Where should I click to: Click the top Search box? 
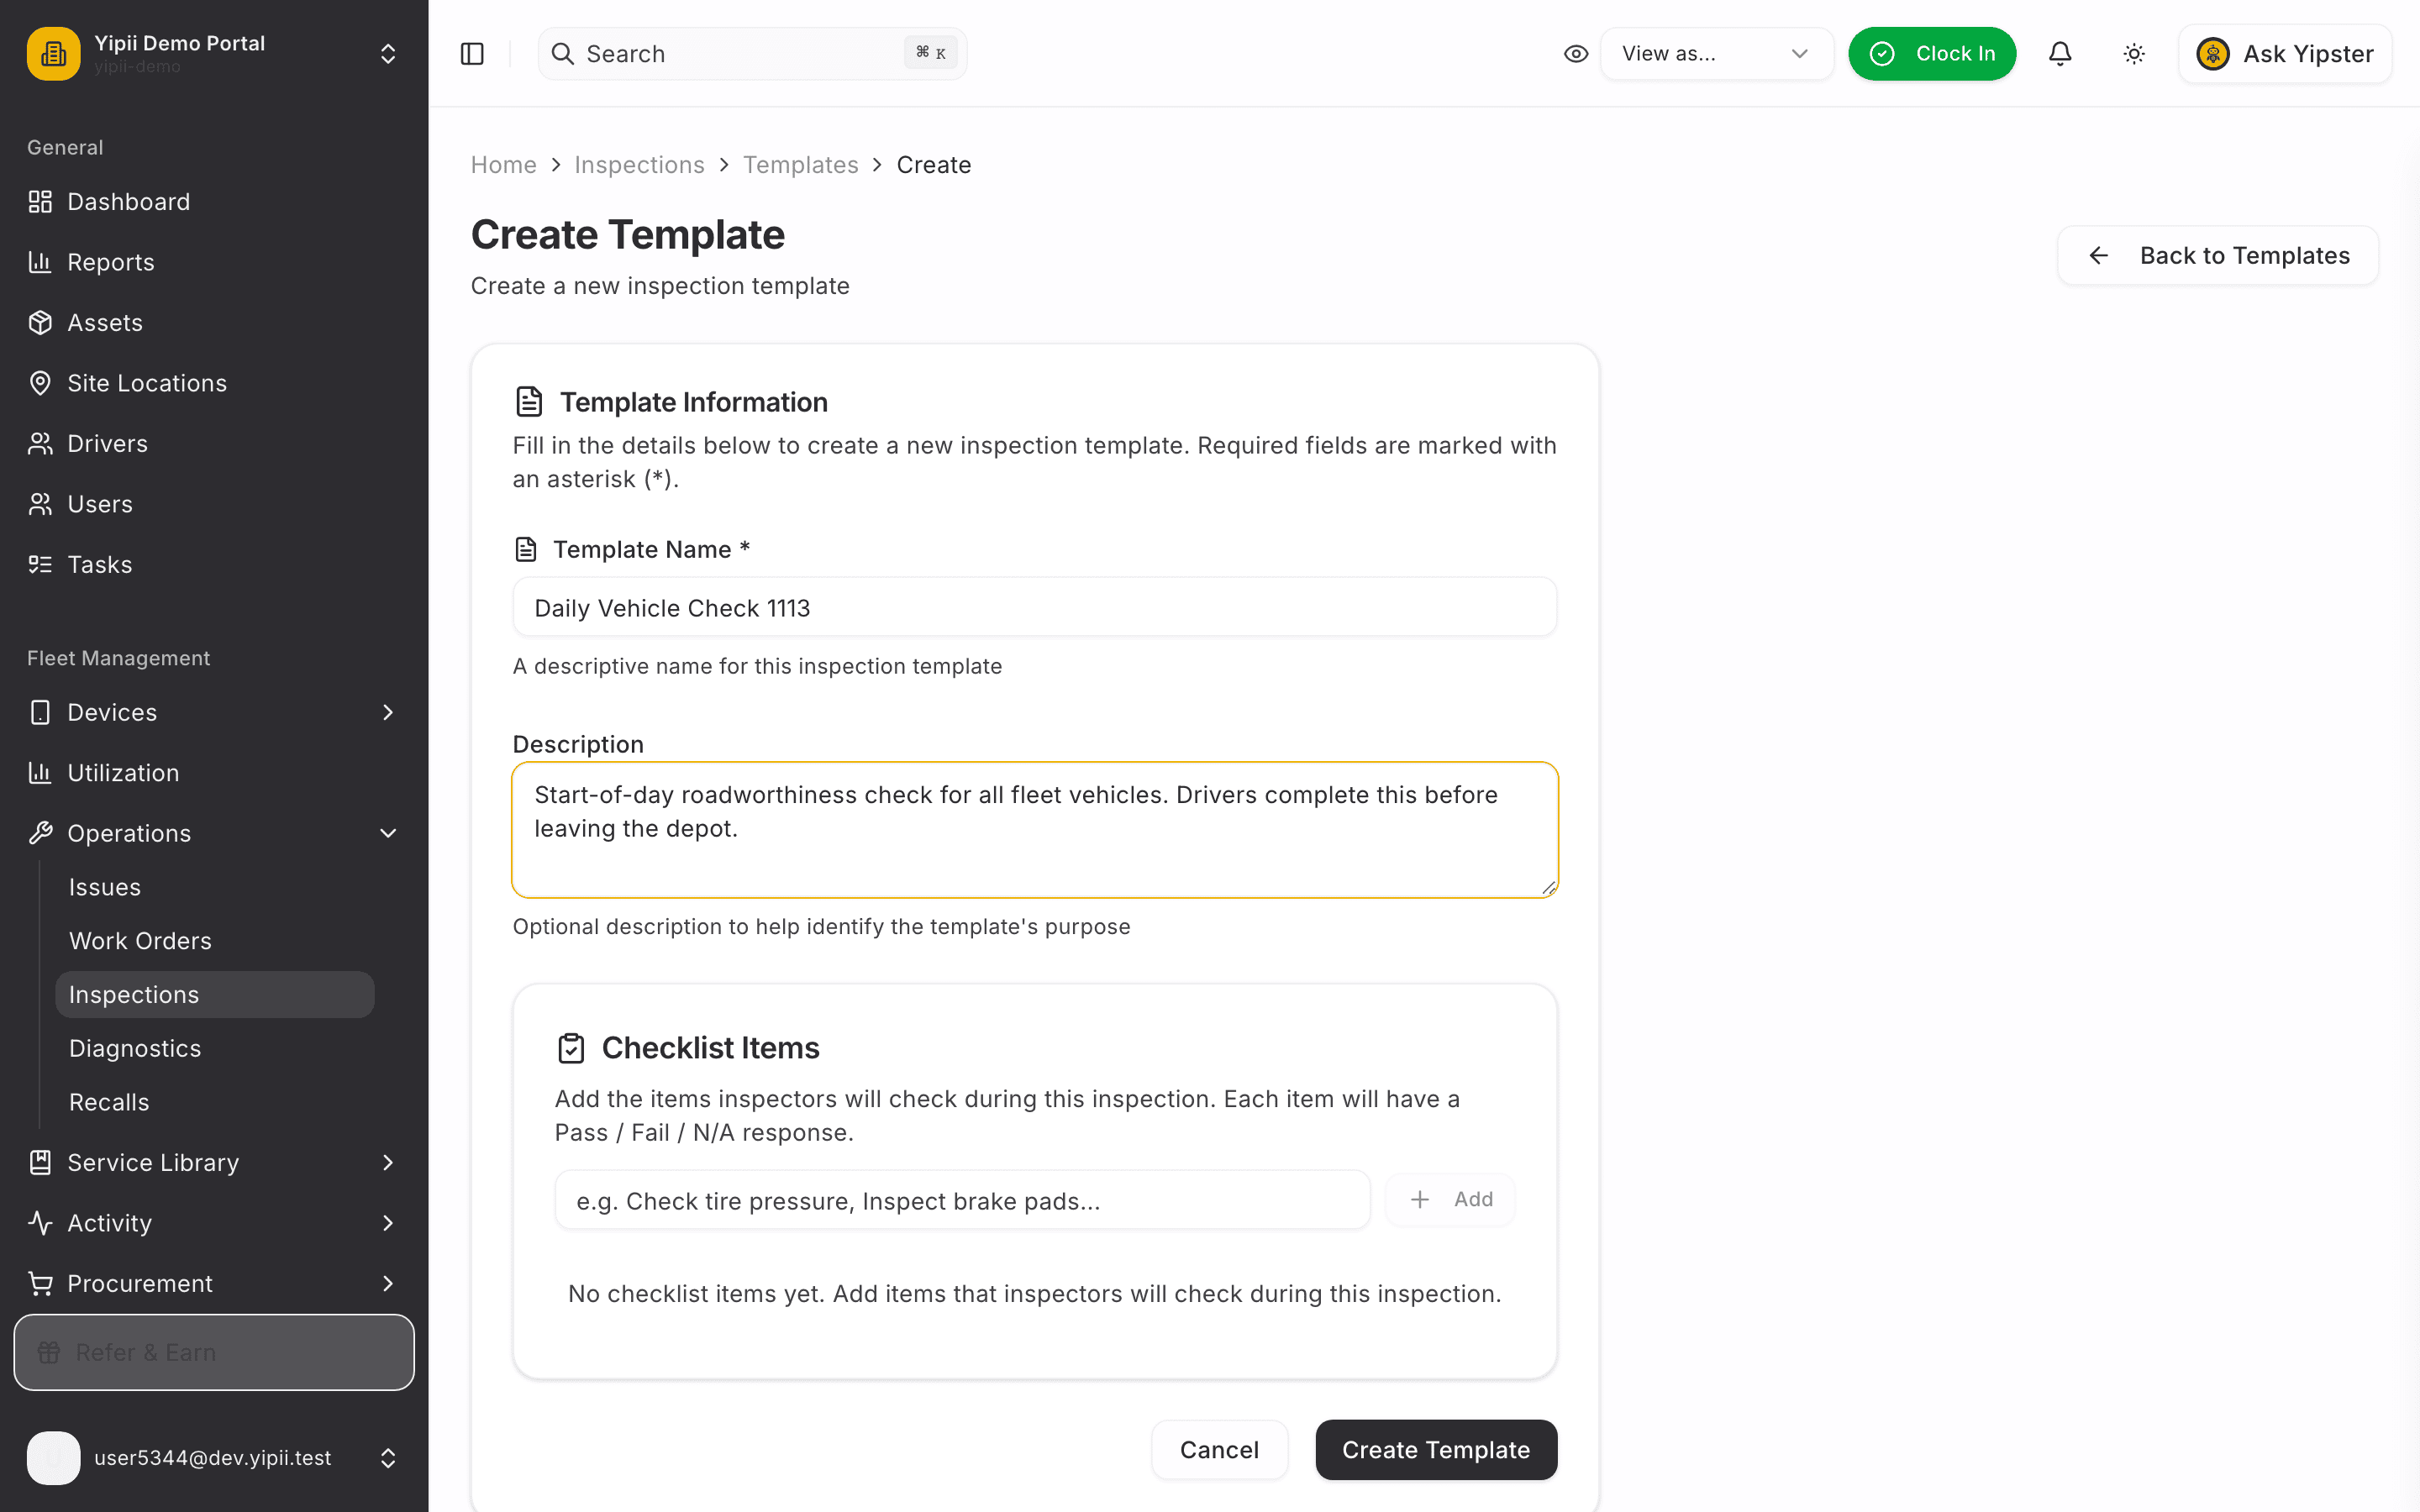click(752, 54)
